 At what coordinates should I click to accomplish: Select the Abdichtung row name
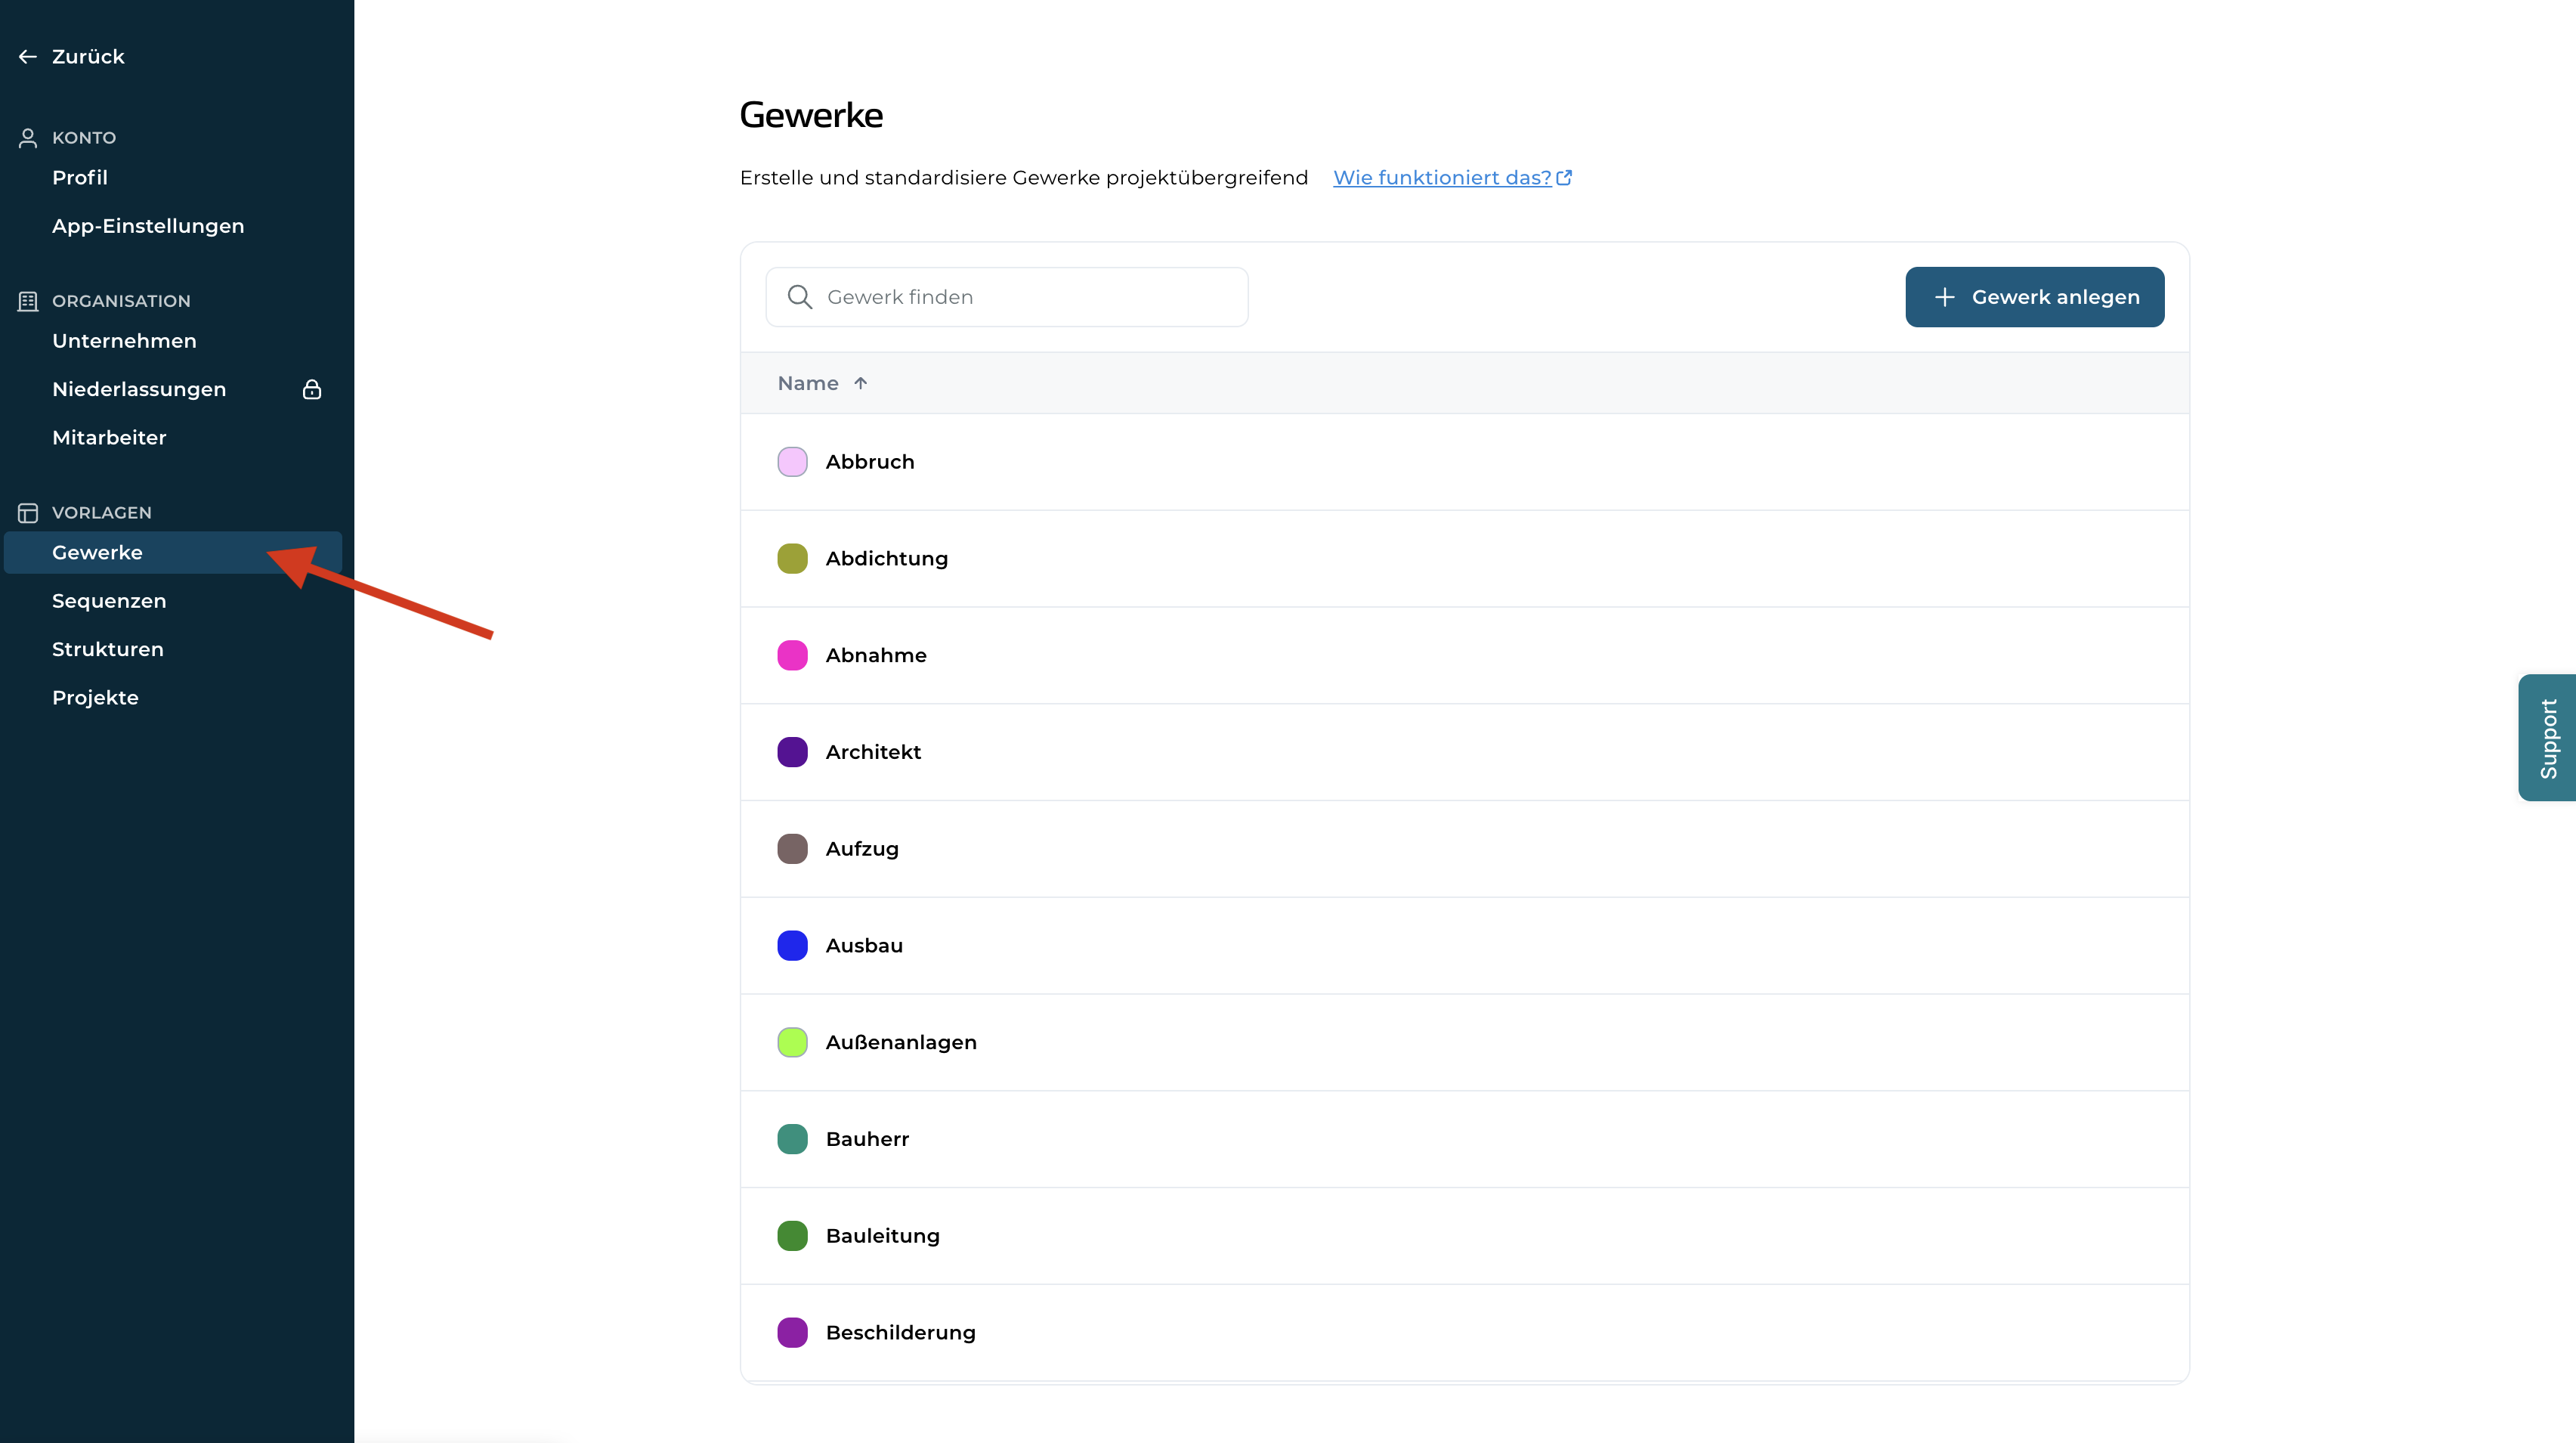click(887, 559)
